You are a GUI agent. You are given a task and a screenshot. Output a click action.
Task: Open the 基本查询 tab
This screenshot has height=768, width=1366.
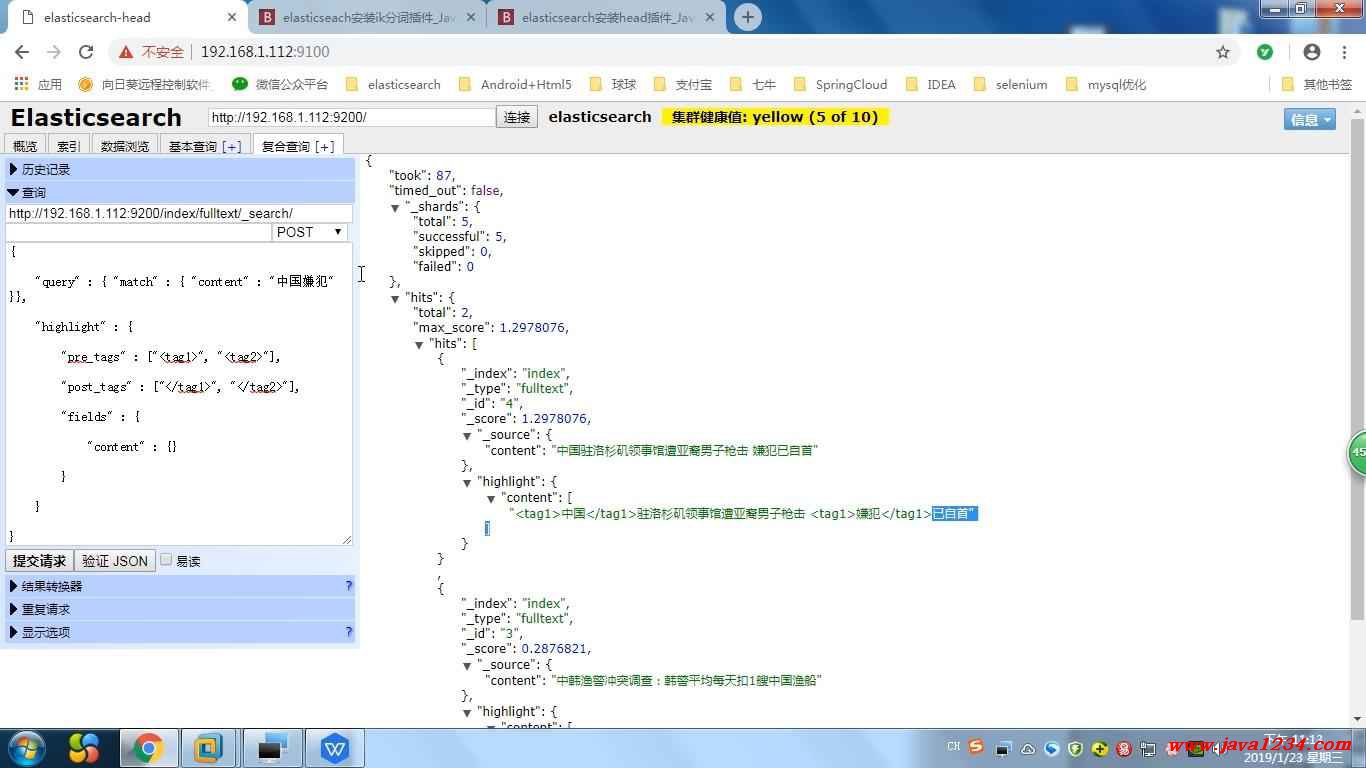coord(205,146)
